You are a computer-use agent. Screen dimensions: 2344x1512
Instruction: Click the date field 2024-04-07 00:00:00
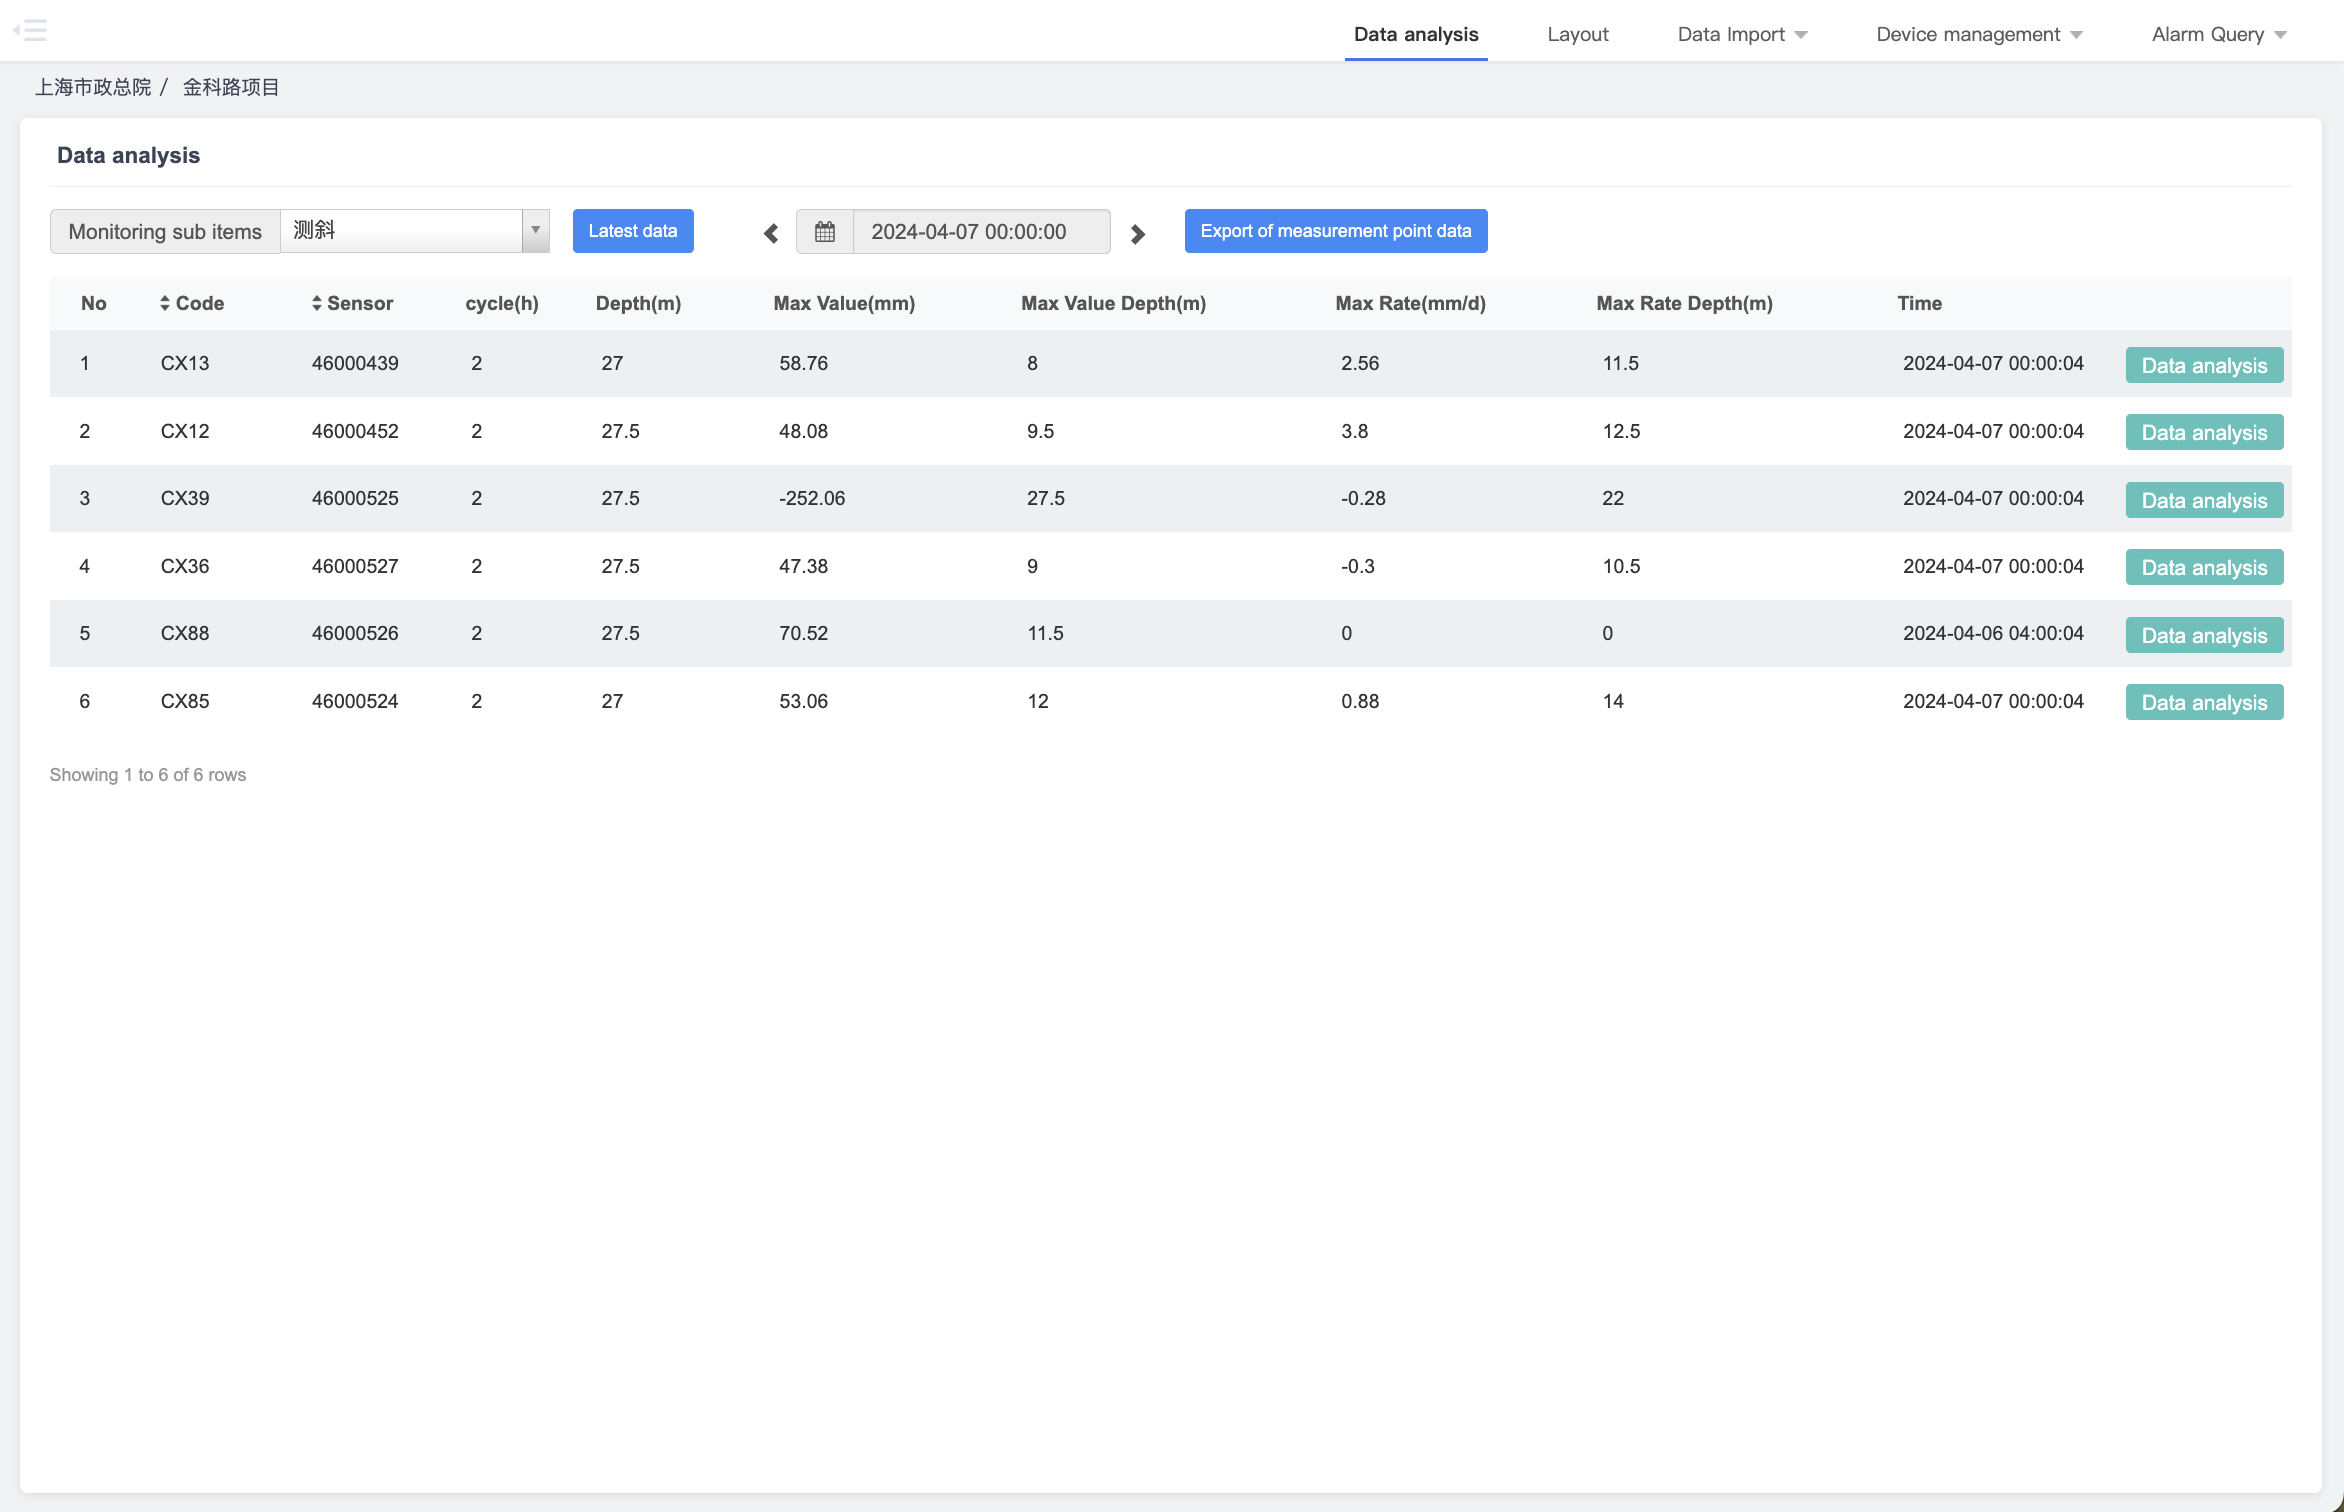(x=981, y=232)
